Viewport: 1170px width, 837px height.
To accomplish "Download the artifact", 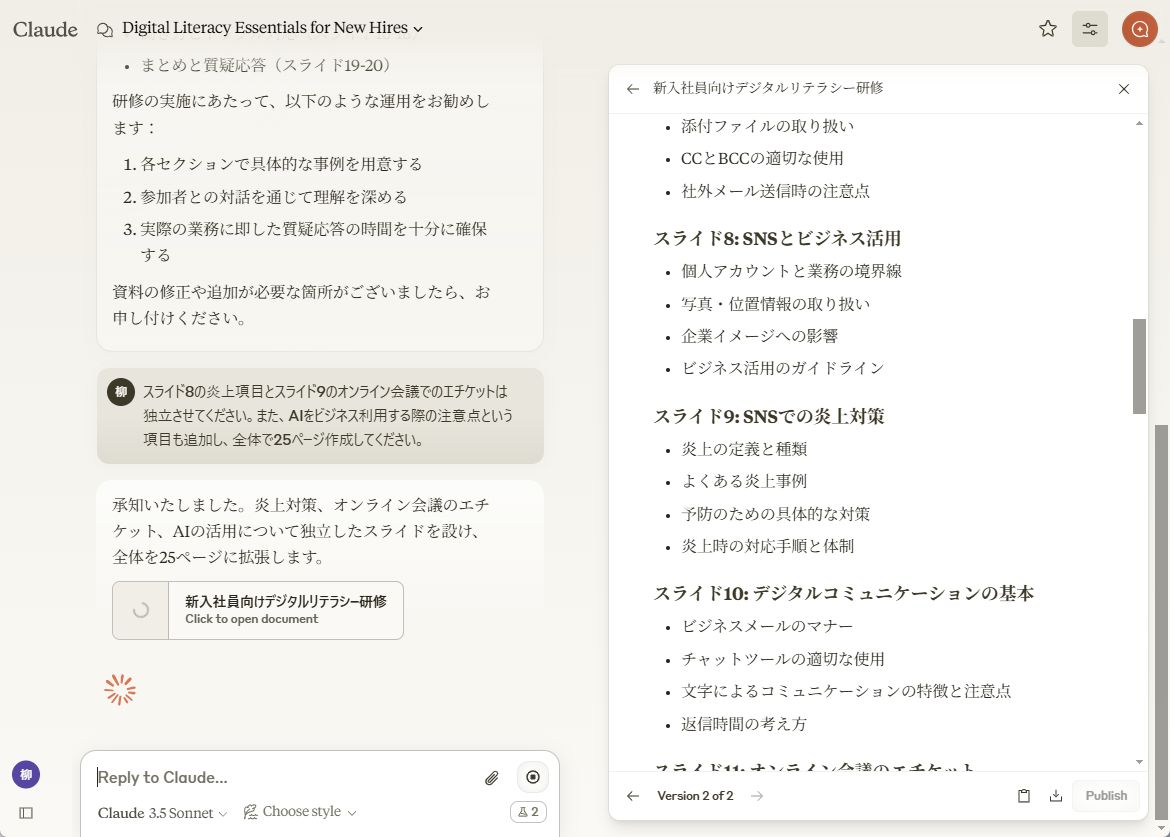I will click(1056, 796).
